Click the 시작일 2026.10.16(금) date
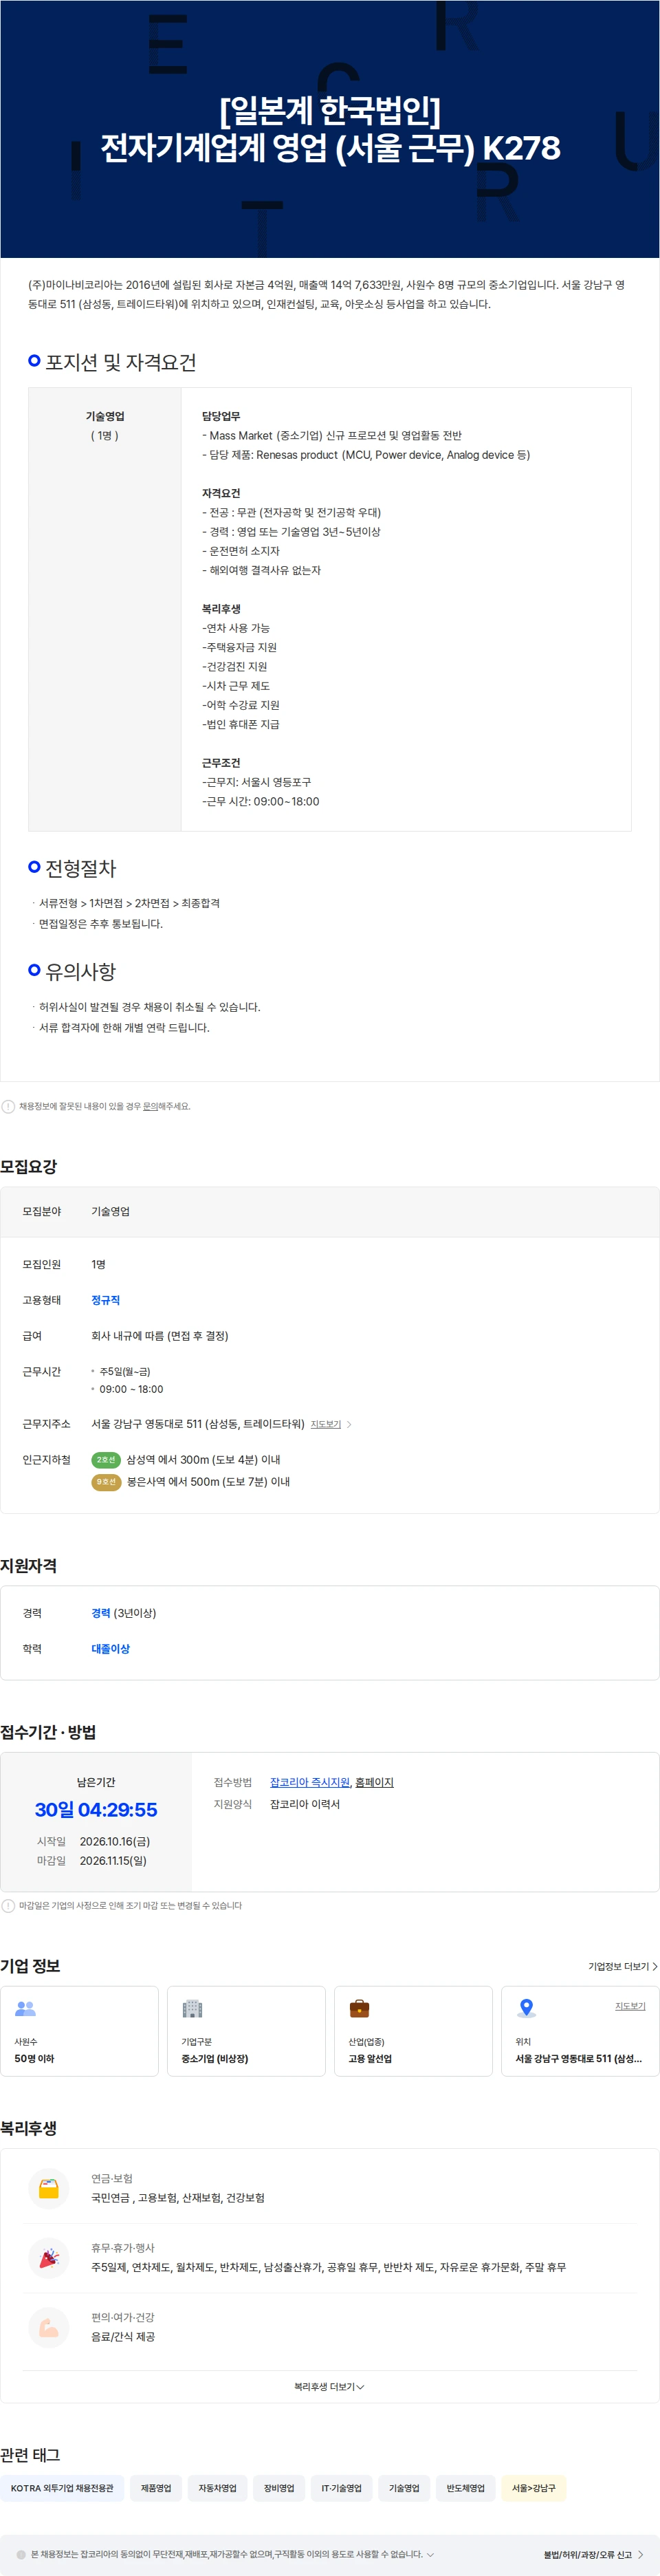The height and width of the screenshot is (2576, 660). [x=115, y=1841]
